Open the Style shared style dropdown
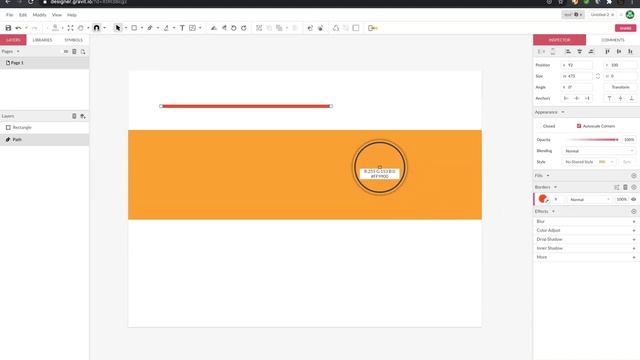 point(588,162)
